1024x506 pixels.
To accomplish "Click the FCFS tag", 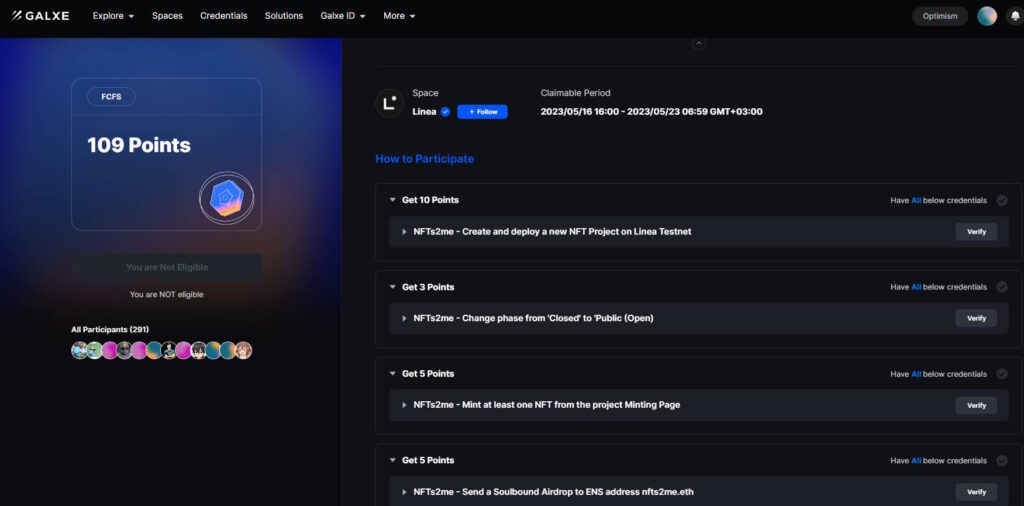I will click(x=111, y=97).
